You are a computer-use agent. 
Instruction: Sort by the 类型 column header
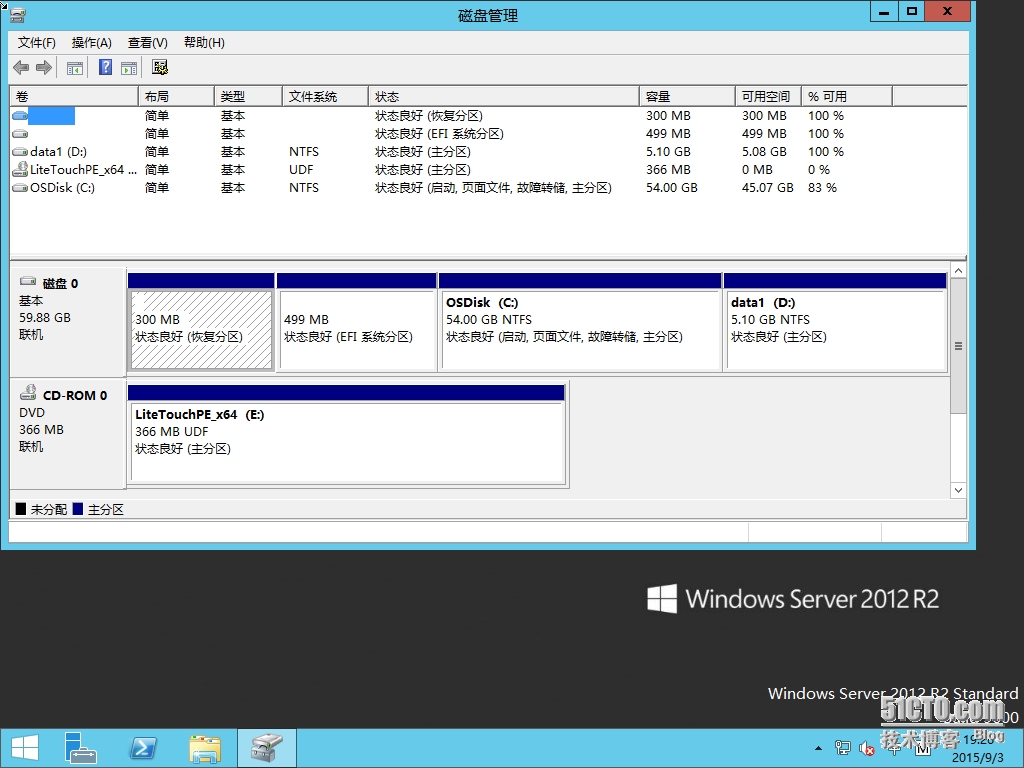point(248,97)
